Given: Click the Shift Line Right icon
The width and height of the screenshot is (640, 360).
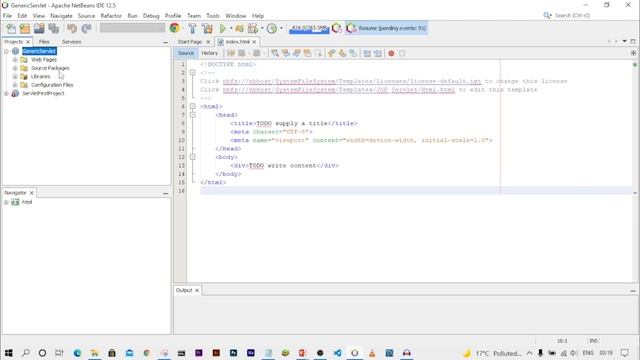Looking at the screenshot, I should (x=378, y=53).
